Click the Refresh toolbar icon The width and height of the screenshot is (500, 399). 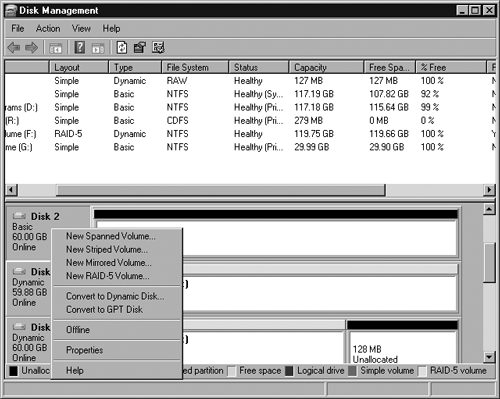(122, 48)
